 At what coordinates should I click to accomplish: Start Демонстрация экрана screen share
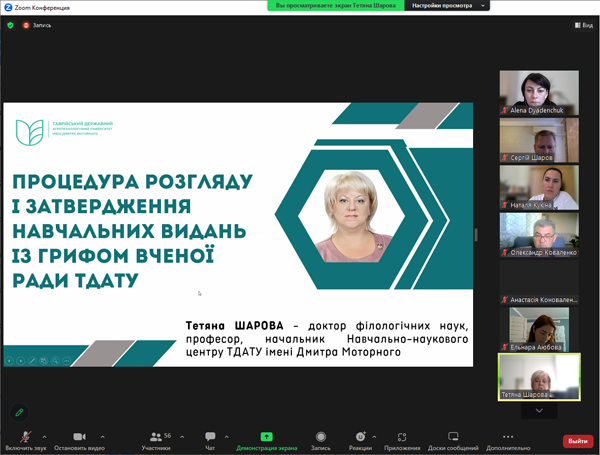[x=267, y=440]
